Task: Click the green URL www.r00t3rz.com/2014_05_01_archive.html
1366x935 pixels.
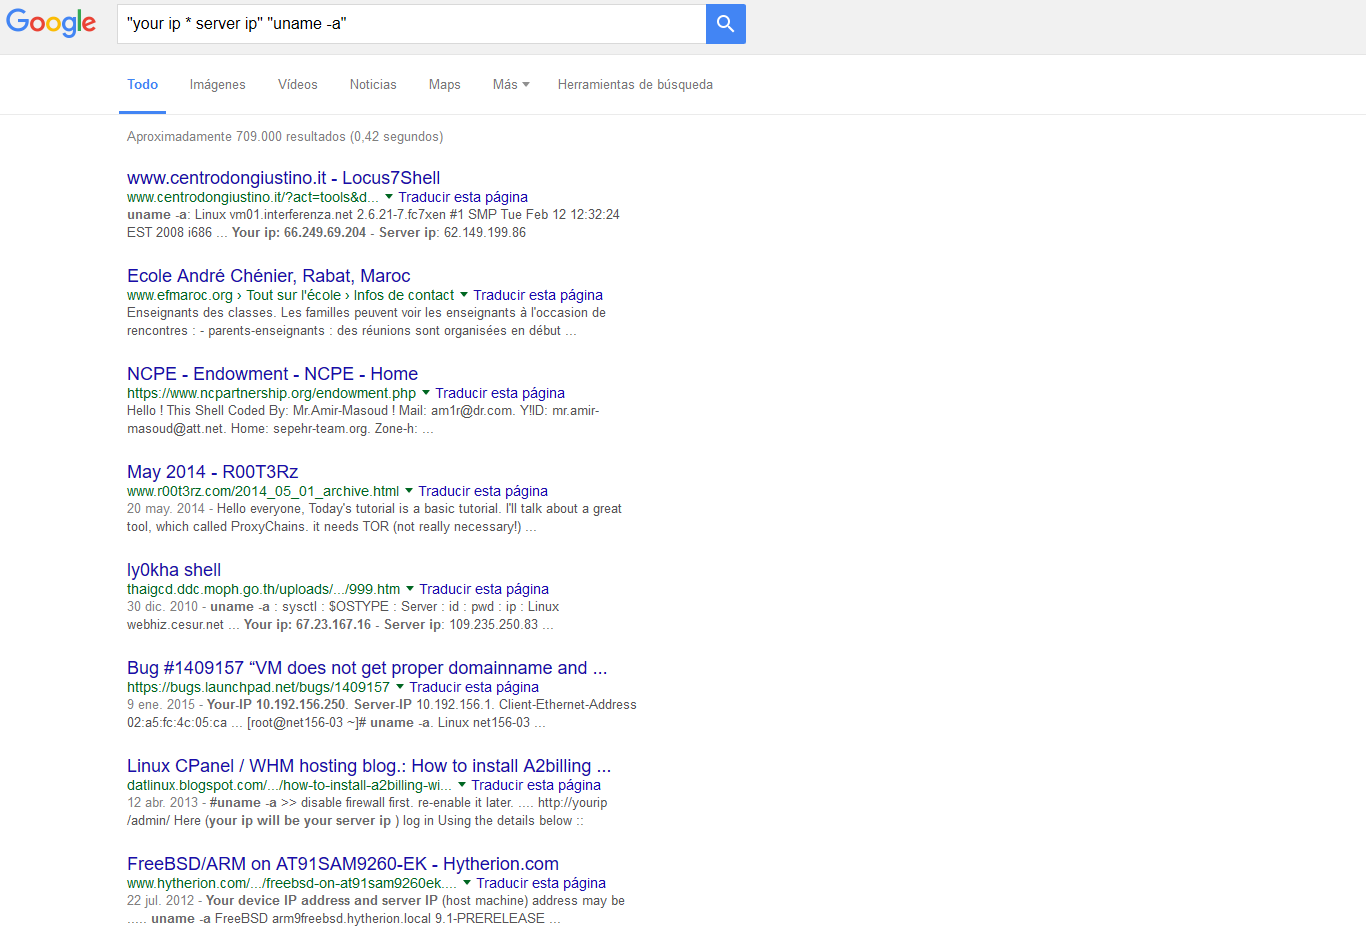Action: coord(263,491)
